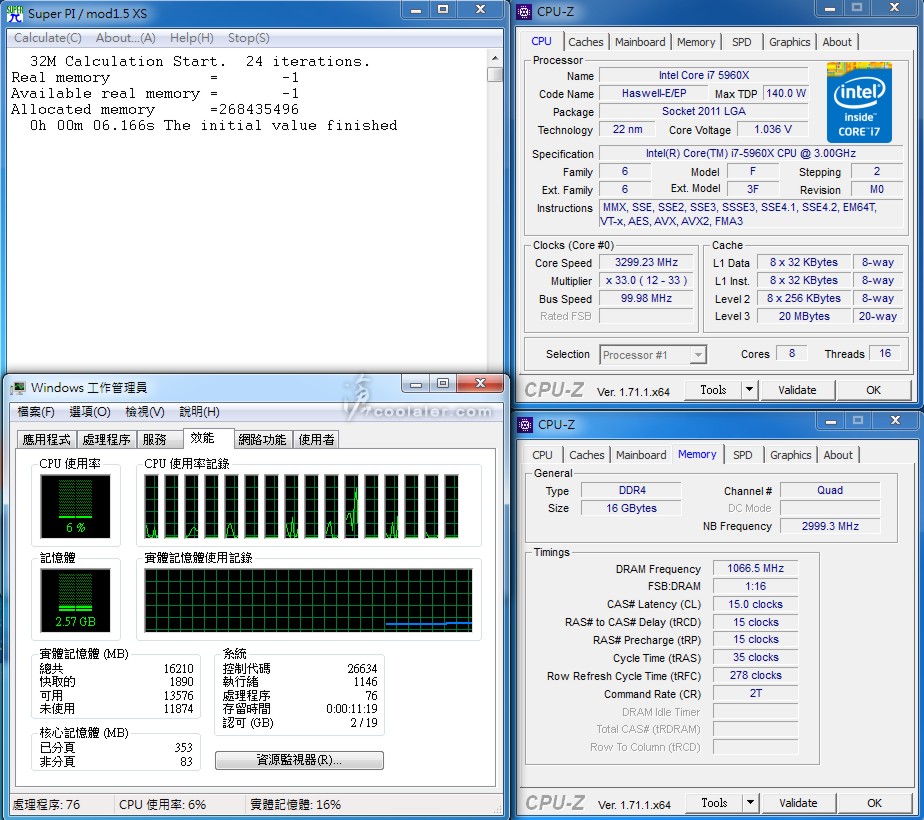Click the NB Frequency 2999.3 MHz value
Image resolution: width=924 pixels, height=820 pixels.
pos(830,526)
